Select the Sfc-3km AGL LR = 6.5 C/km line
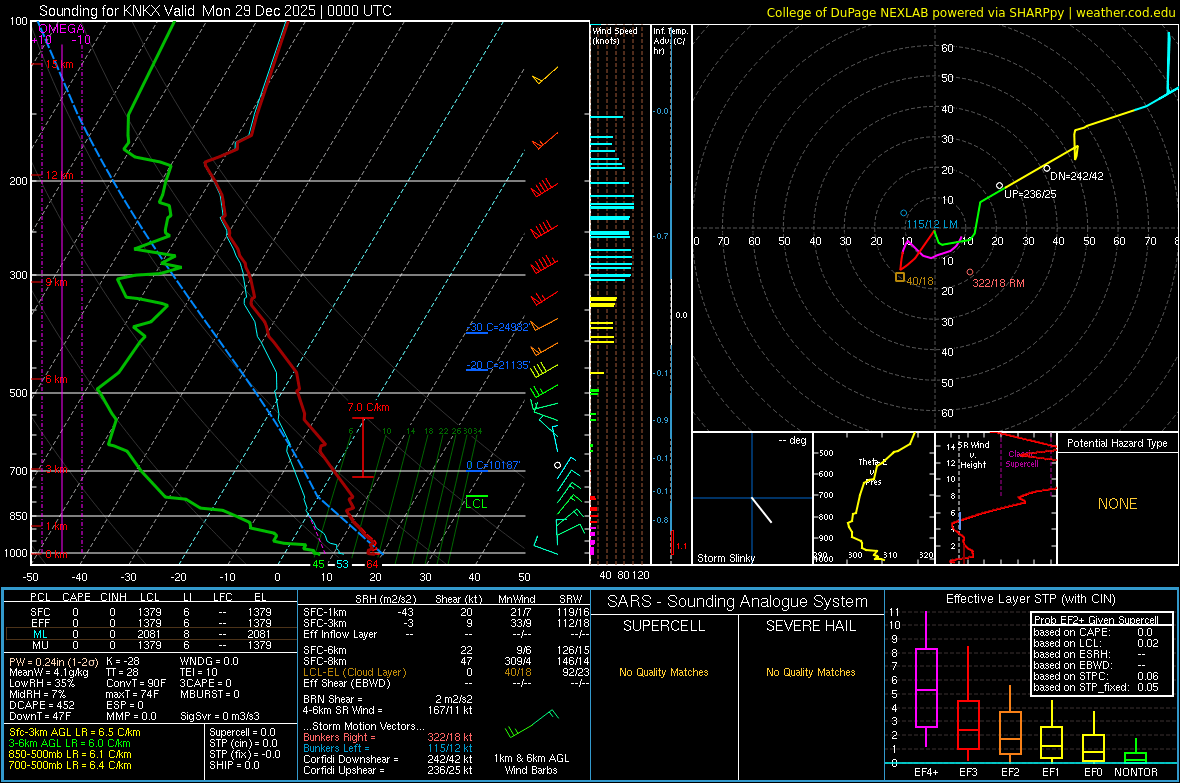This screenshot has width=1180, height=783. coord(75,732)
